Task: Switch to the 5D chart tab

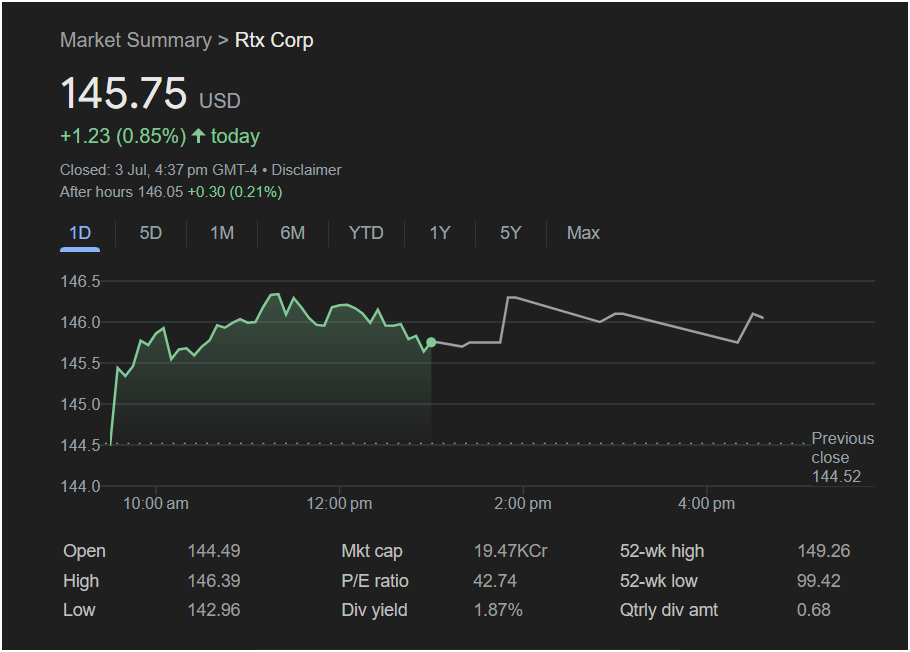Action: (x=150, y=233)
